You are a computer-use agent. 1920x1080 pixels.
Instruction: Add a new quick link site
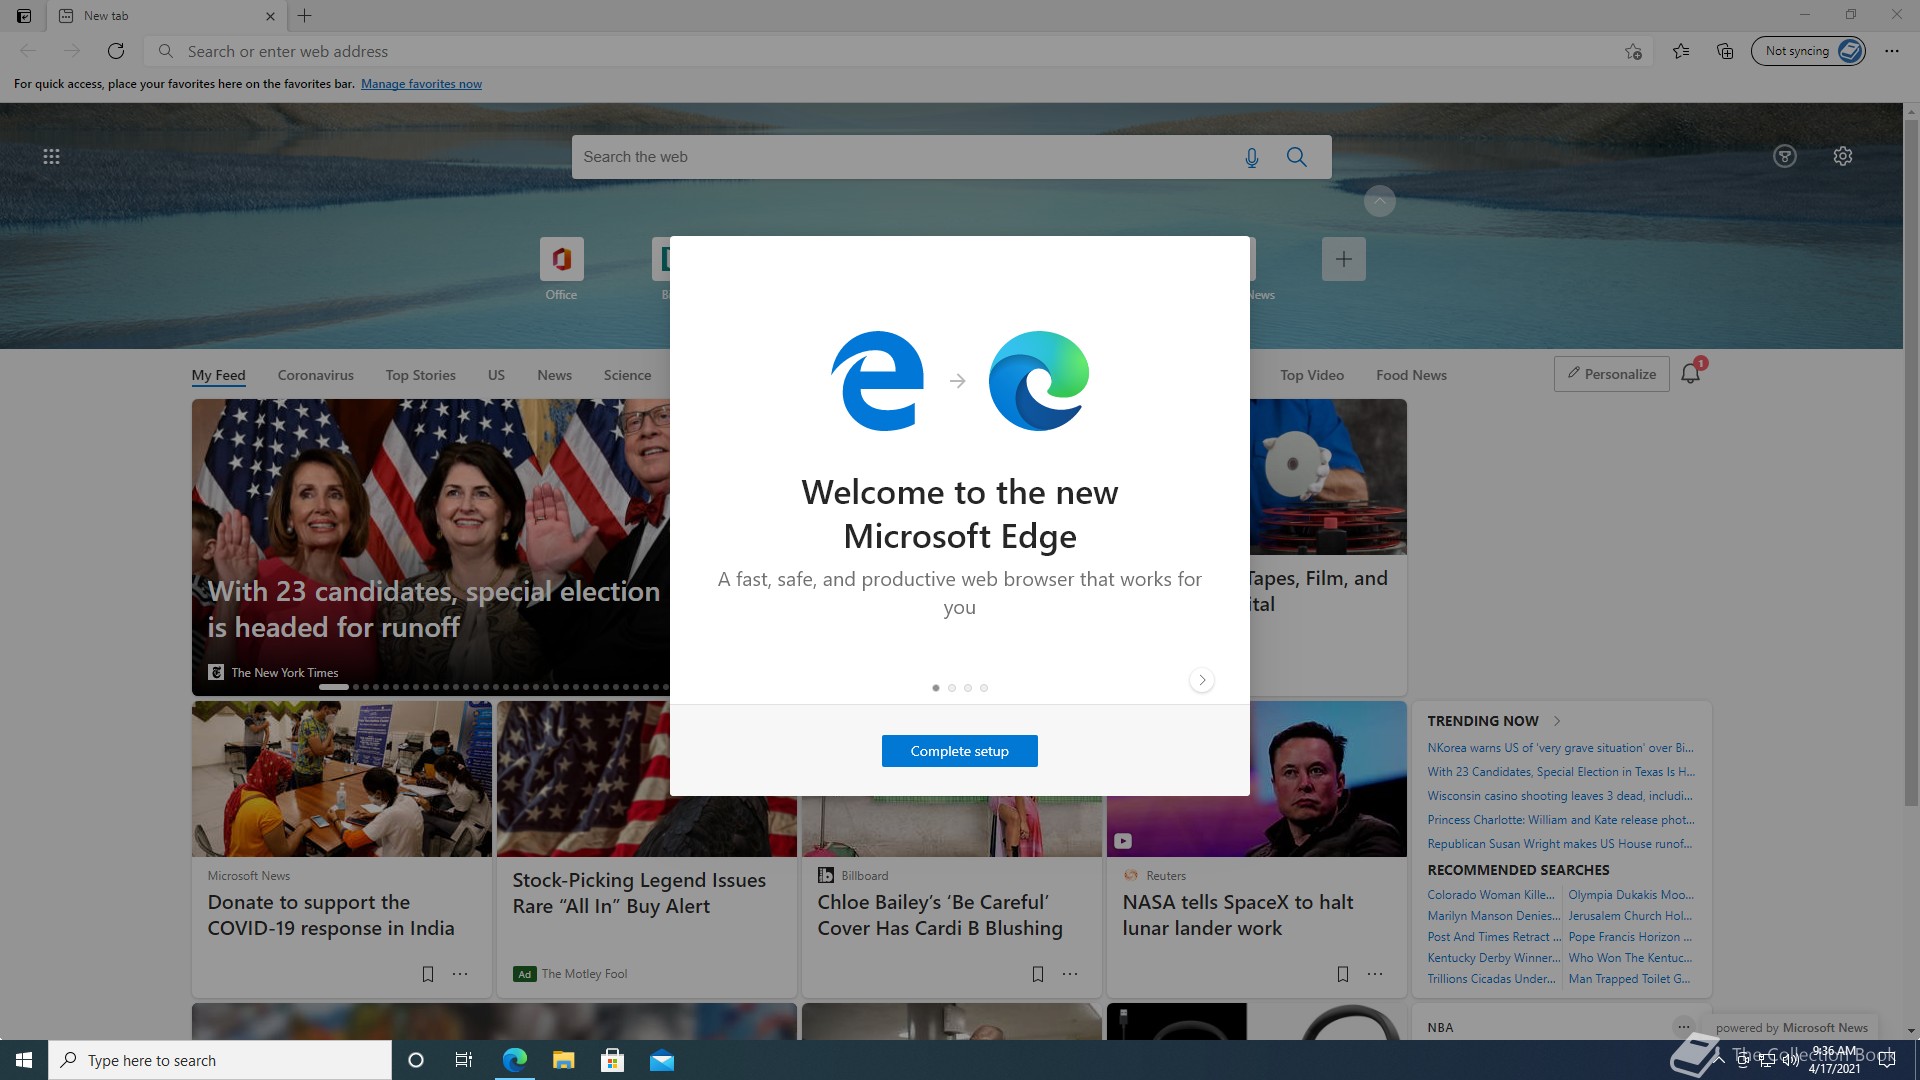coord(1344,259)
